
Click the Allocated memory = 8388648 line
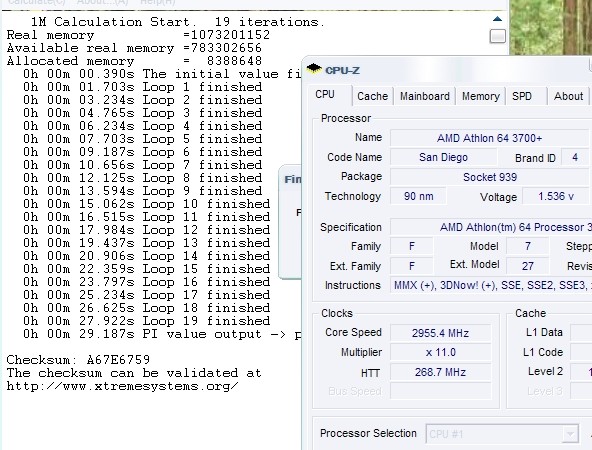pyautogui.click(x=134, y=61)
